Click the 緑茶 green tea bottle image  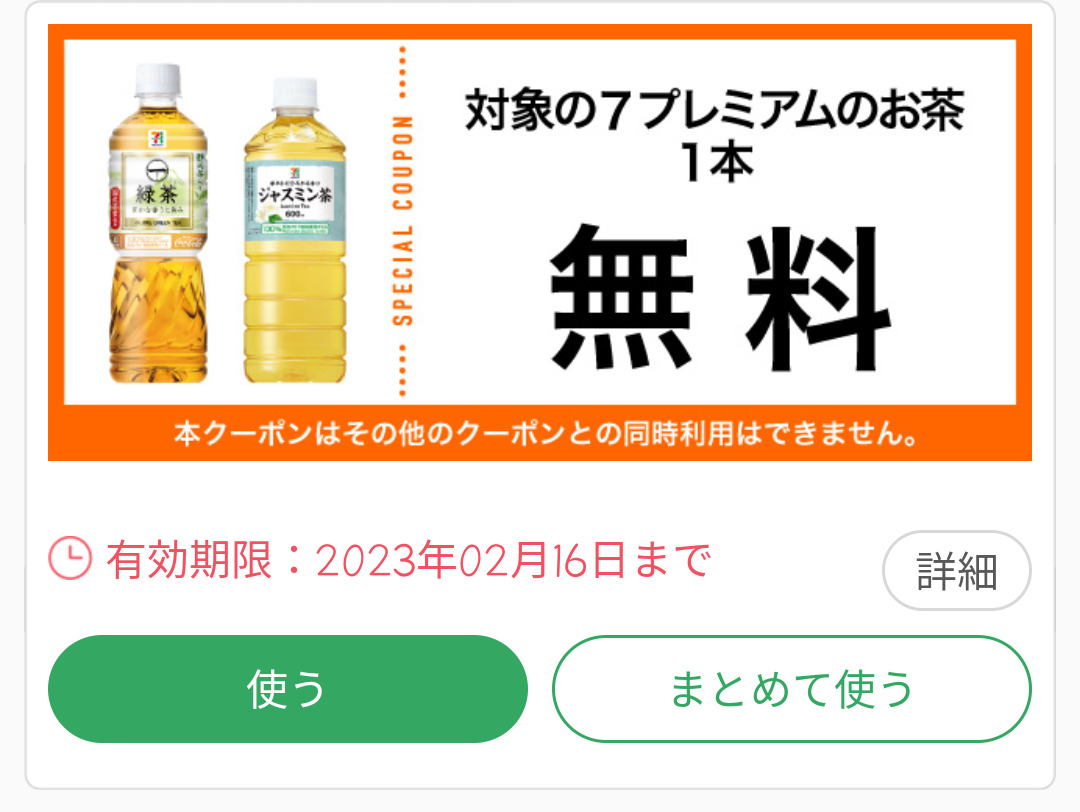[158, 223]
